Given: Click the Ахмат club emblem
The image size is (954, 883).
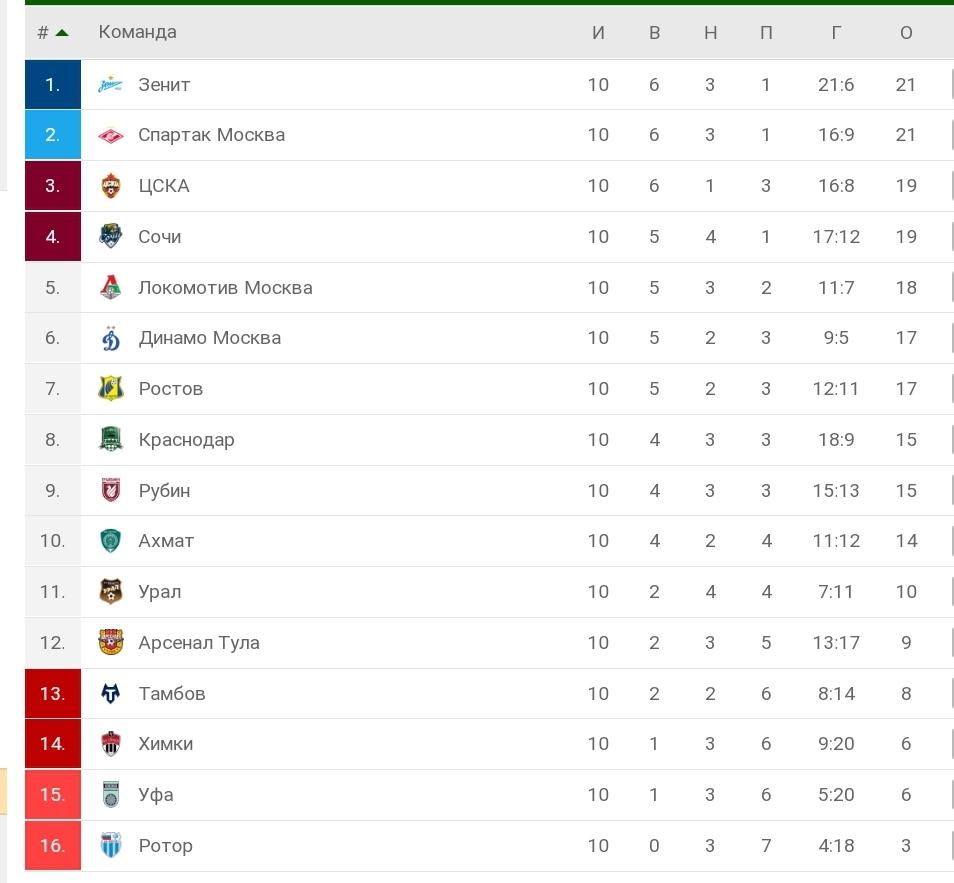Looking at the screenshot, I should (110, 540).
